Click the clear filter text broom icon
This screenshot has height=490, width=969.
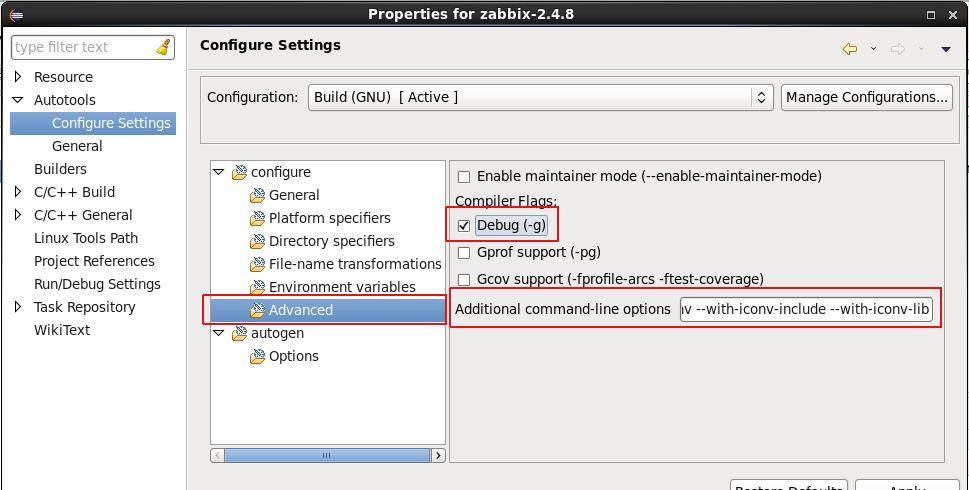coord(163,47)
